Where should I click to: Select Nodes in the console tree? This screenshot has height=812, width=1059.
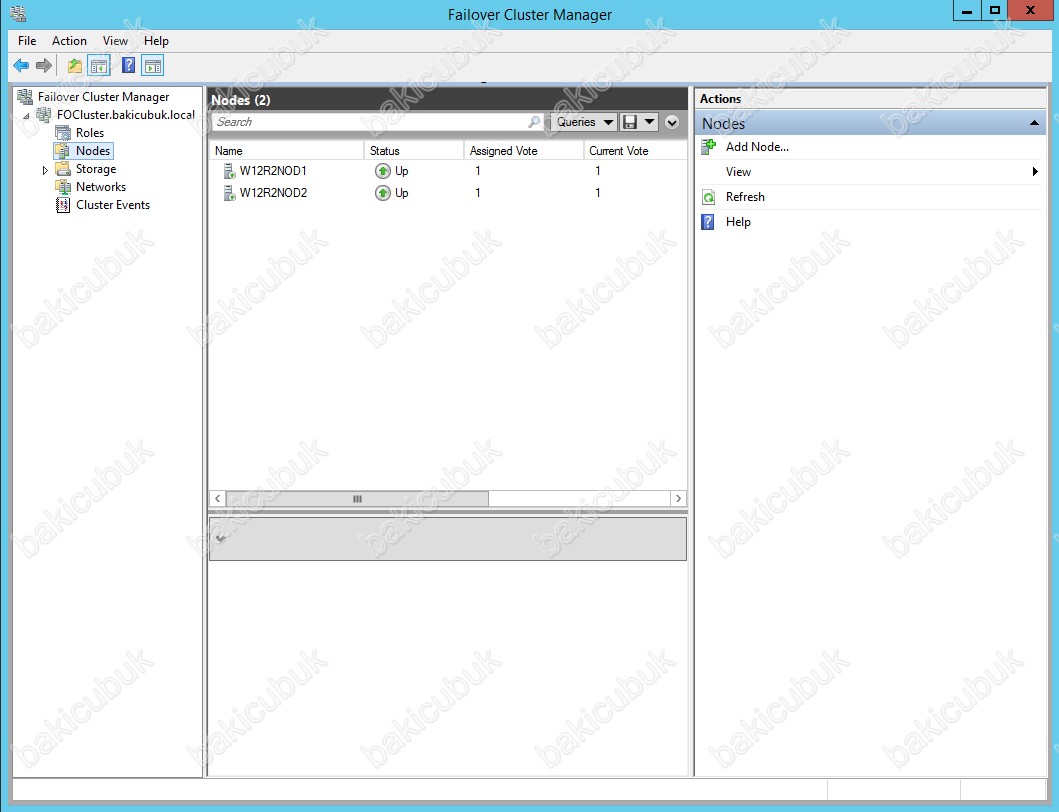[93, 151]
